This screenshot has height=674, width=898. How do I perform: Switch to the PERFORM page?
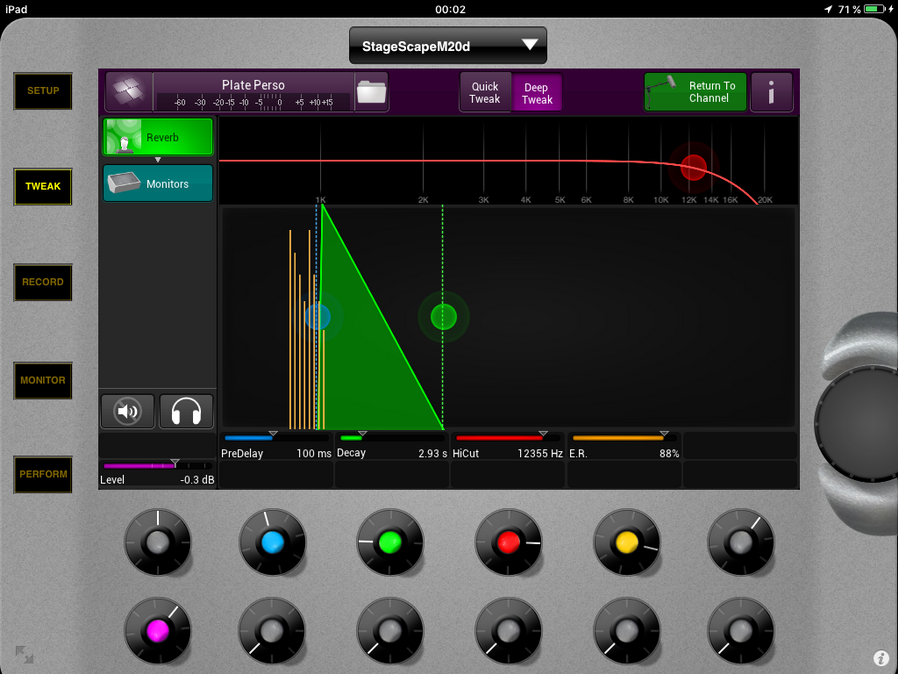(x=43, y=474)
